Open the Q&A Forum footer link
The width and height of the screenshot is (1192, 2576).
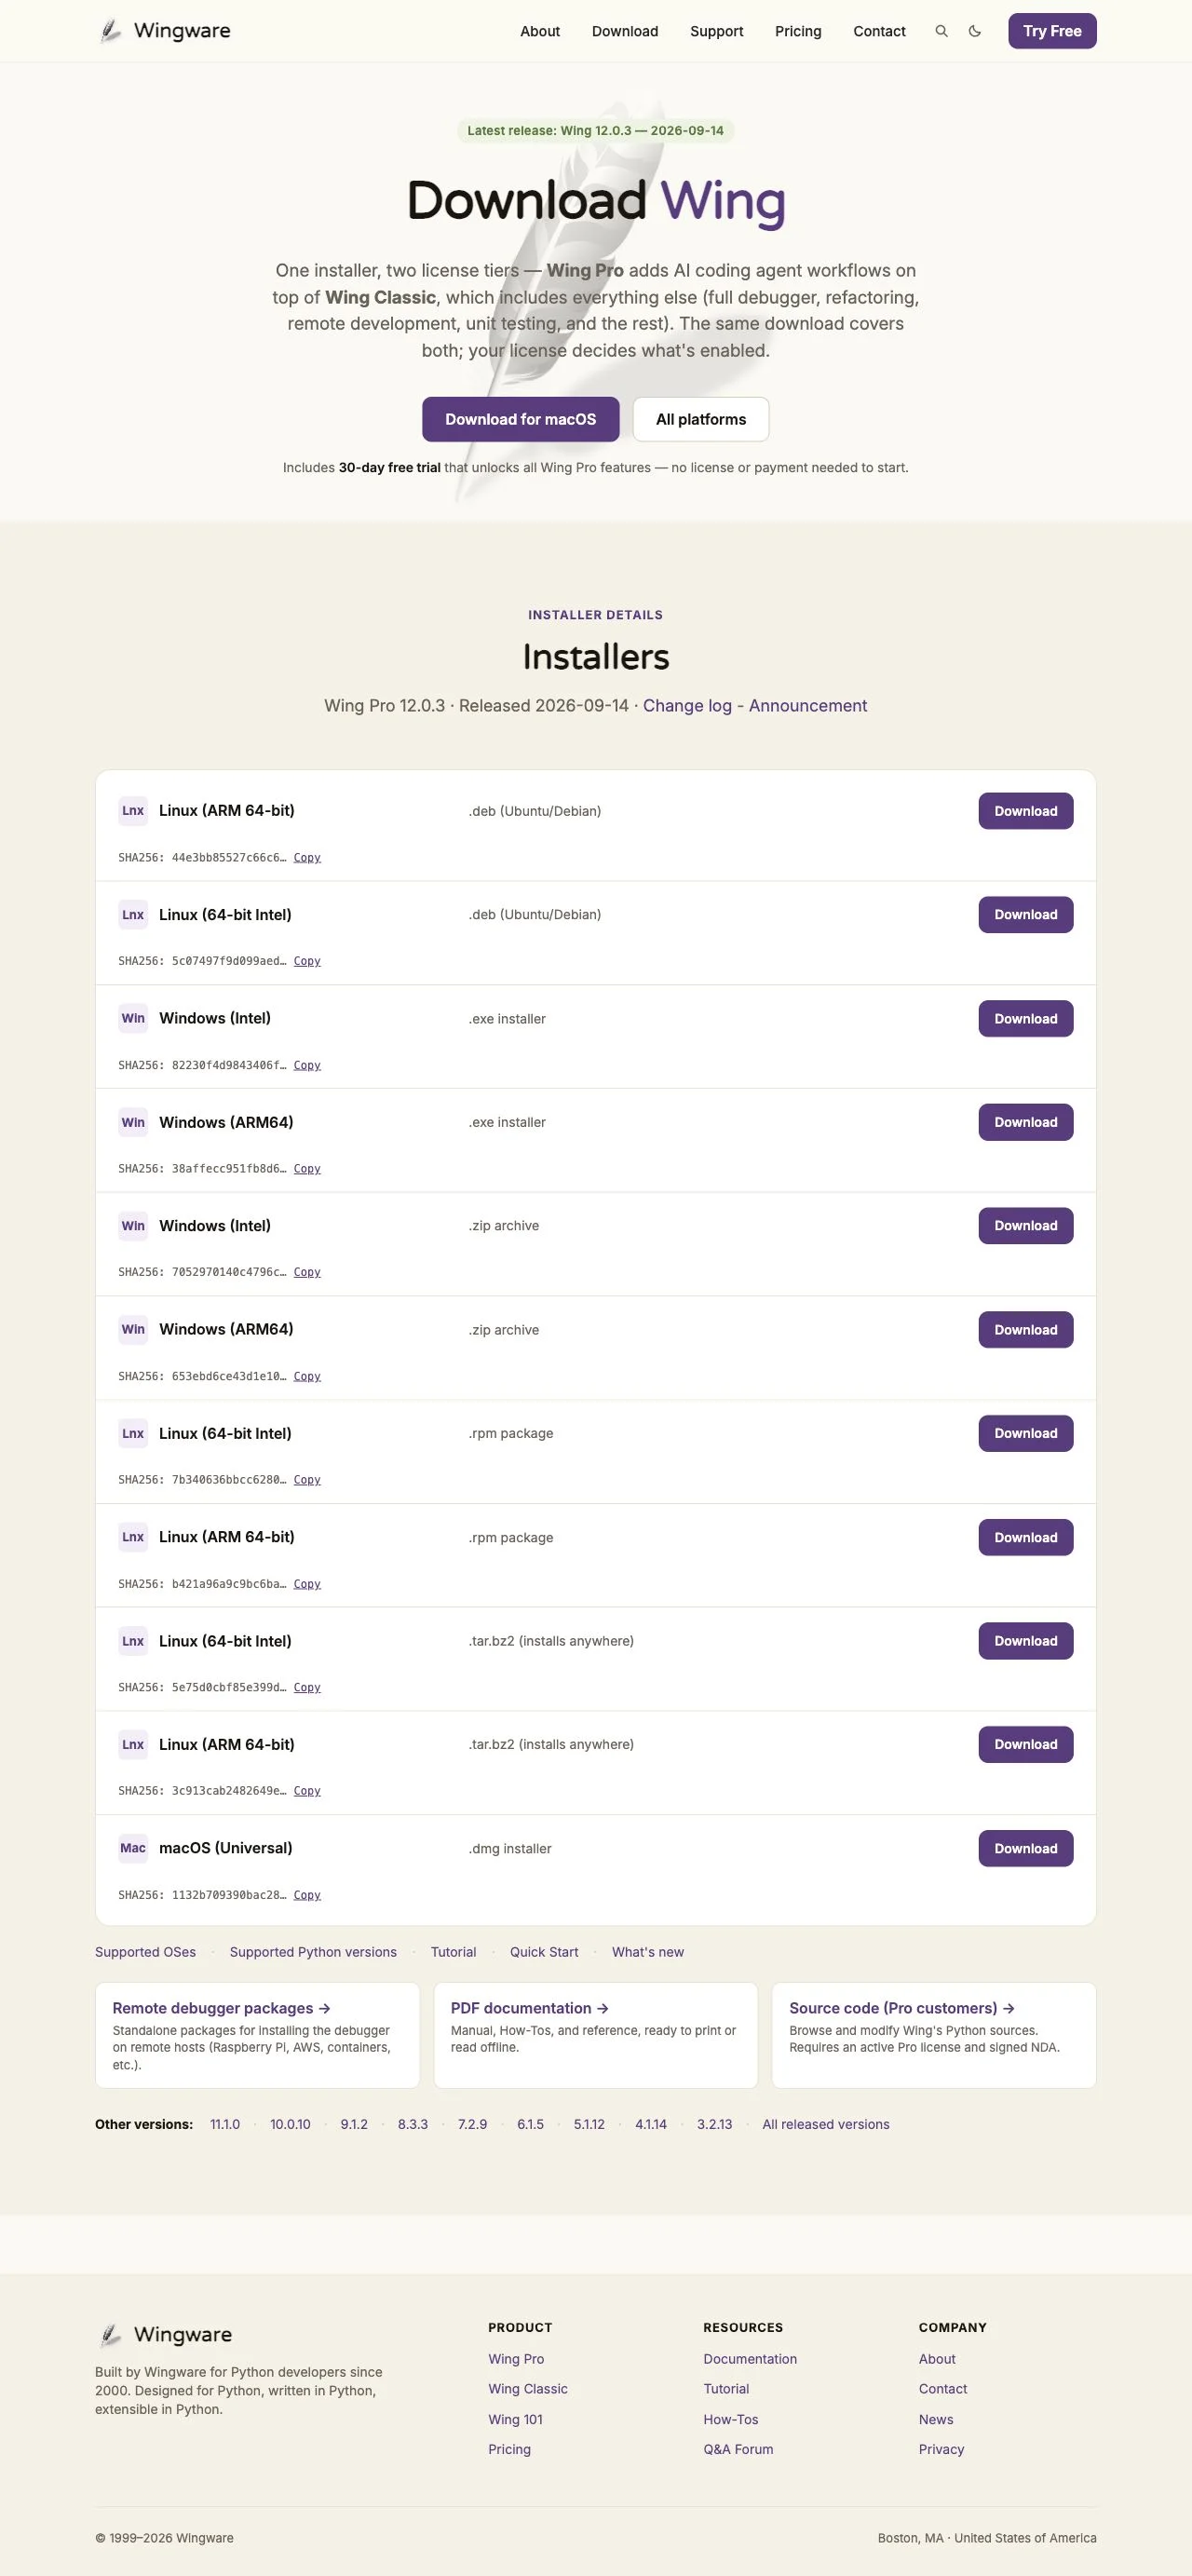click(x=738, y=2449)
